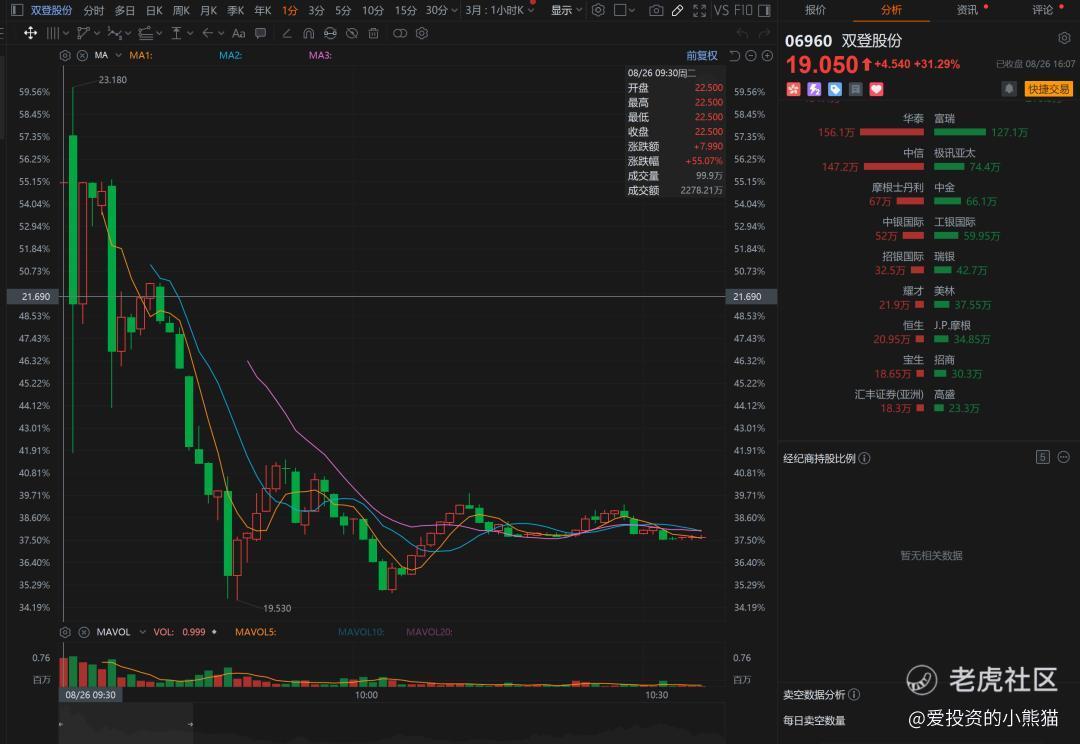
Task: Expand the vertical lines tool dropdown
Action: (65, 33)
